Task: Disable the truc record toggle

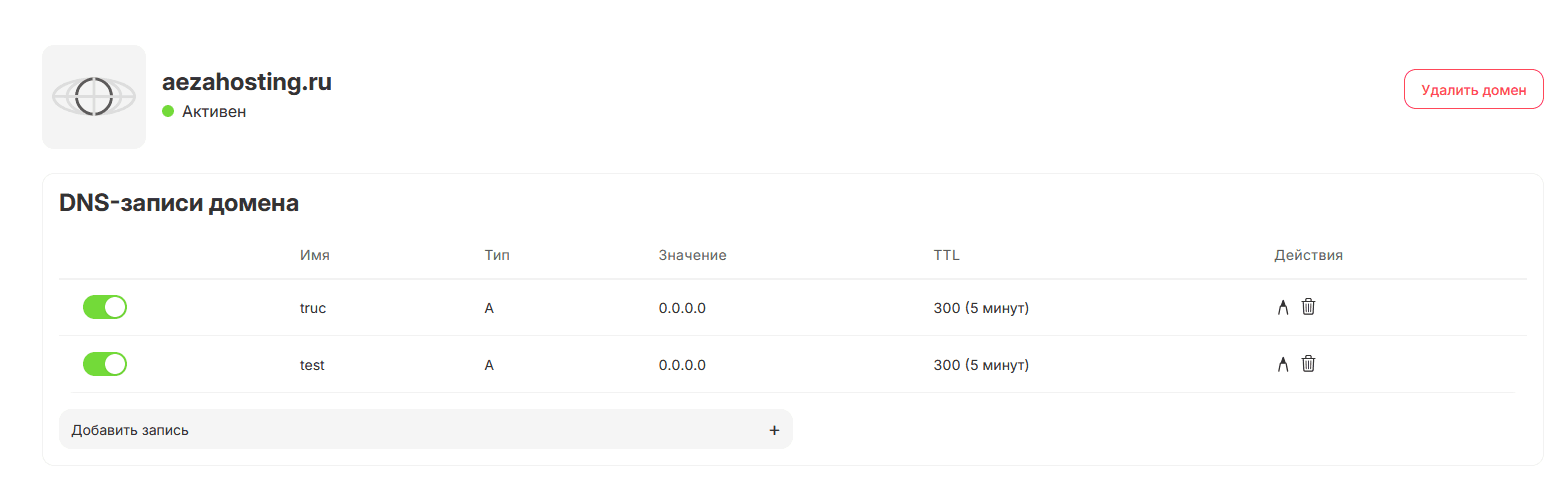Action: (x=105, y=307)
